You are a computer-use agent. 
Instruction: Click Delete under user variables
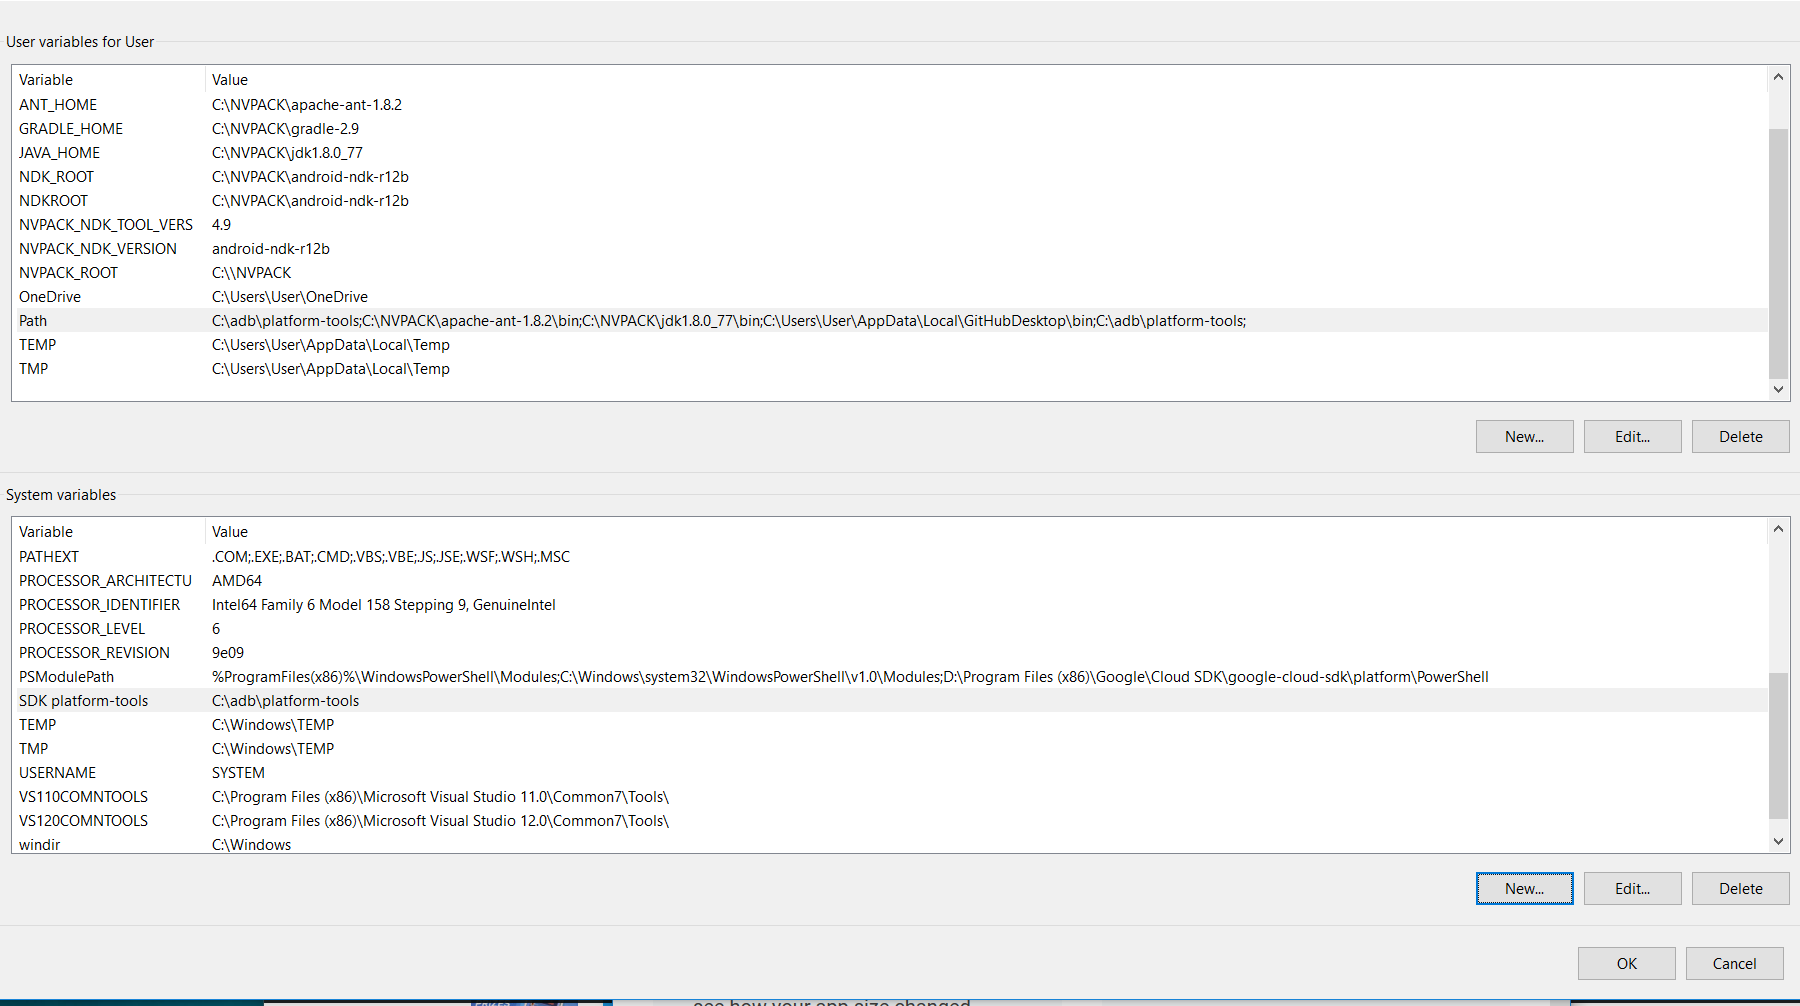(1740, 436)
